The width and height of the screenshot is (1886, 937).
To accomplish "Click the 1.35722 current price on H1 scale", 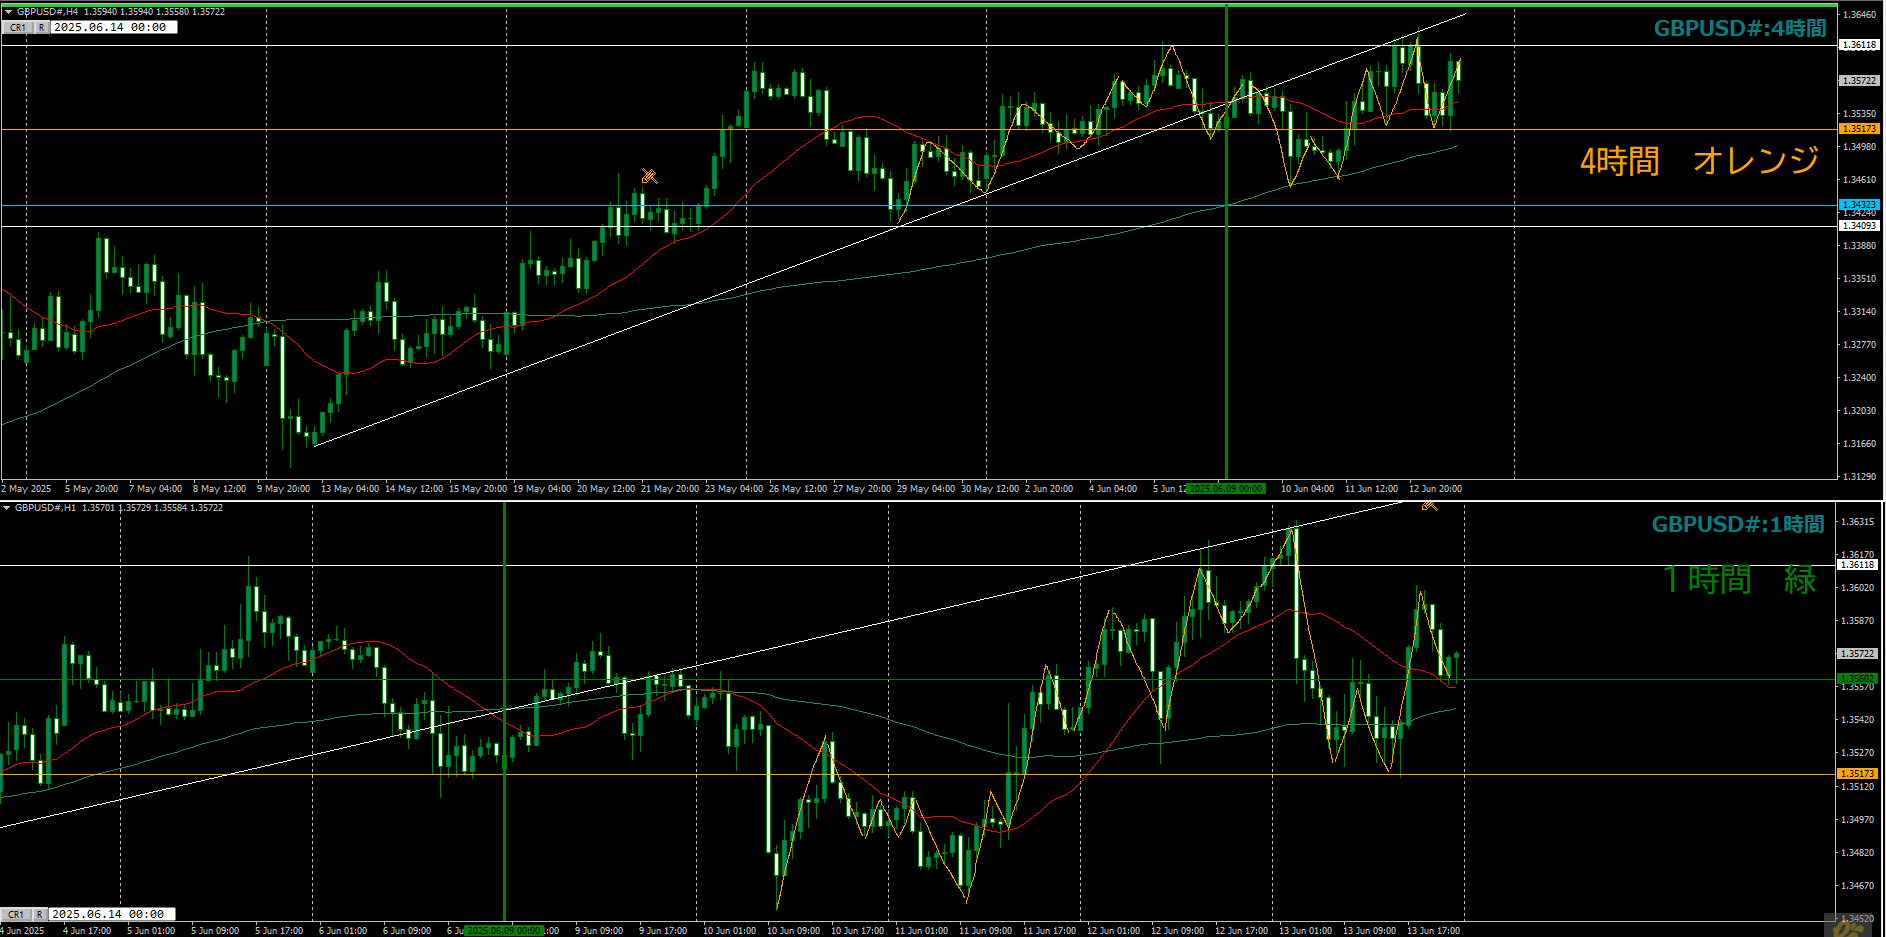I will click(1858, 654).
